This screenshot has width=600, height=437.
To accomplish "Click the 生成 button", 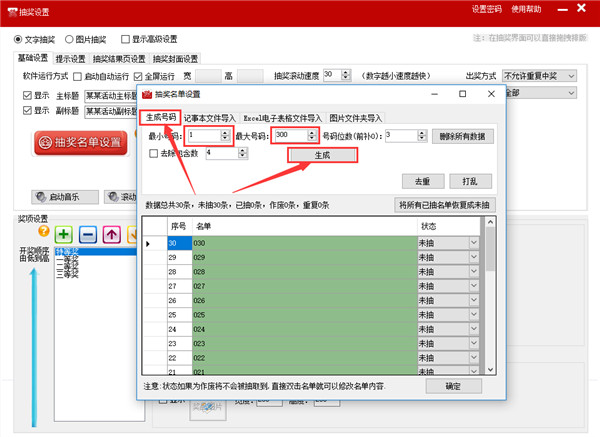I will [322, 155].
